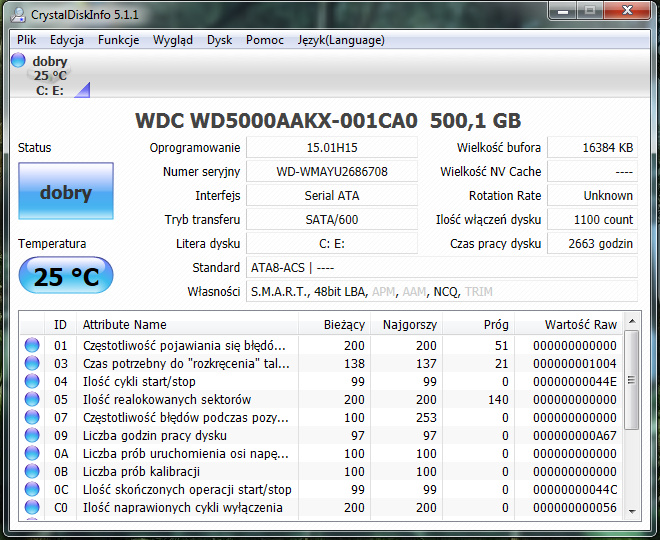
Task: Click status orb for attribute C0
Action: 32,507
